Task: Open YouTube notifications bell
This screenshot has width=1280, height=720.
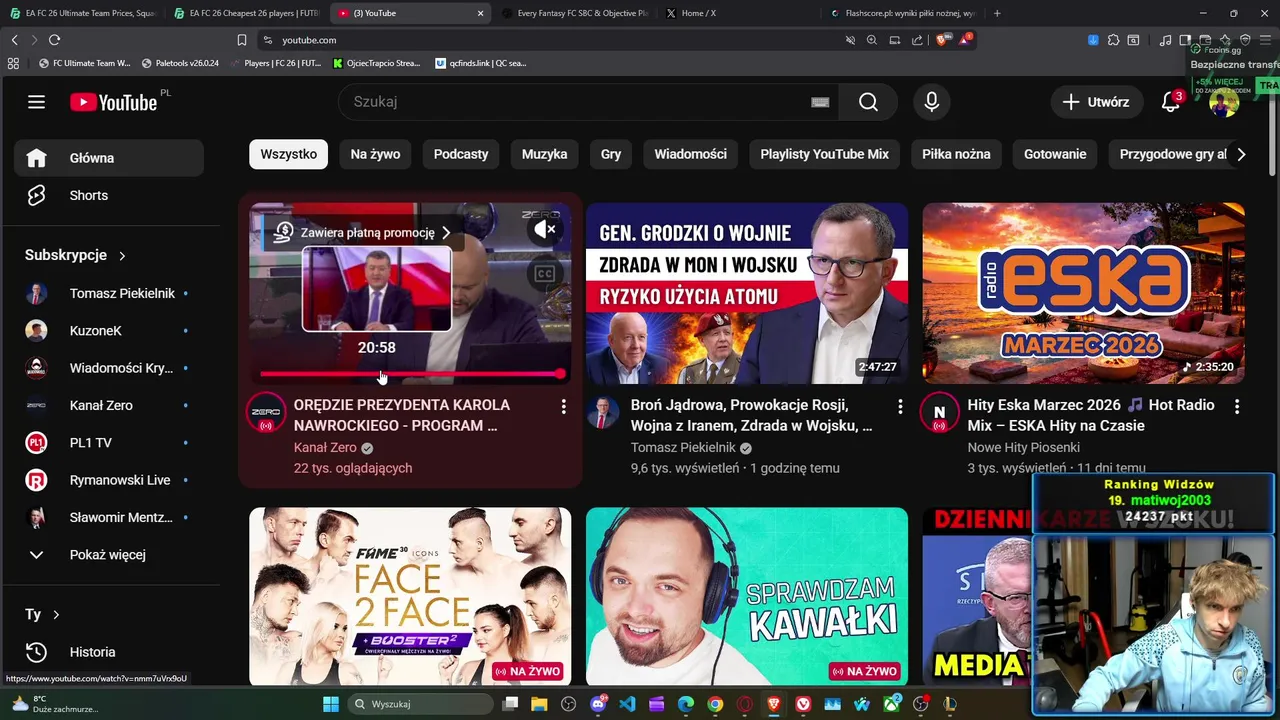Action: (x=1171, y=102)
